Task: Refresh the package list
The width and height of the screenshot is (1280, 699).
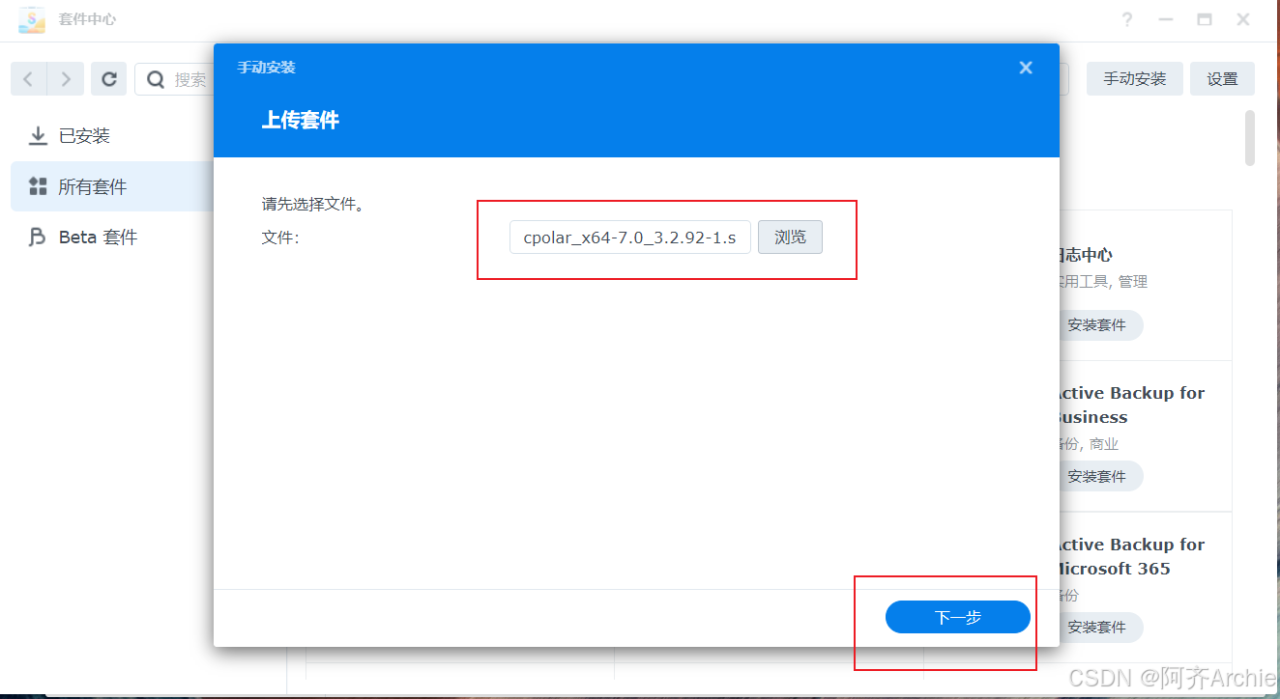Action: [108, 79]
